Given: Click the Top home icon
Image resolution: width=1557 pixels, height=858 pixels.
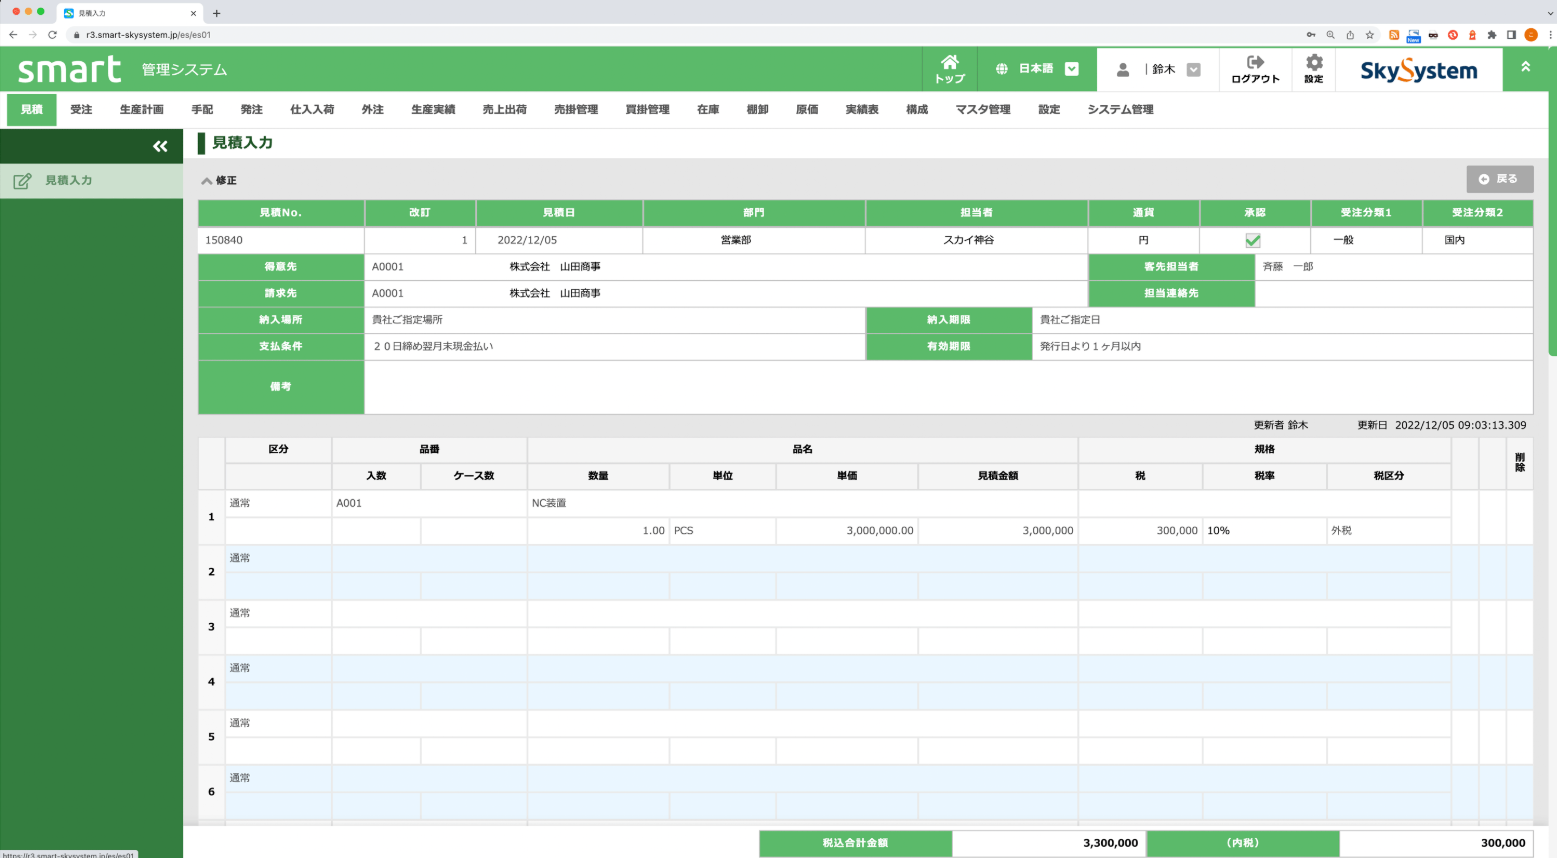Looking at the screenshot, I should (x=949, y=63).
